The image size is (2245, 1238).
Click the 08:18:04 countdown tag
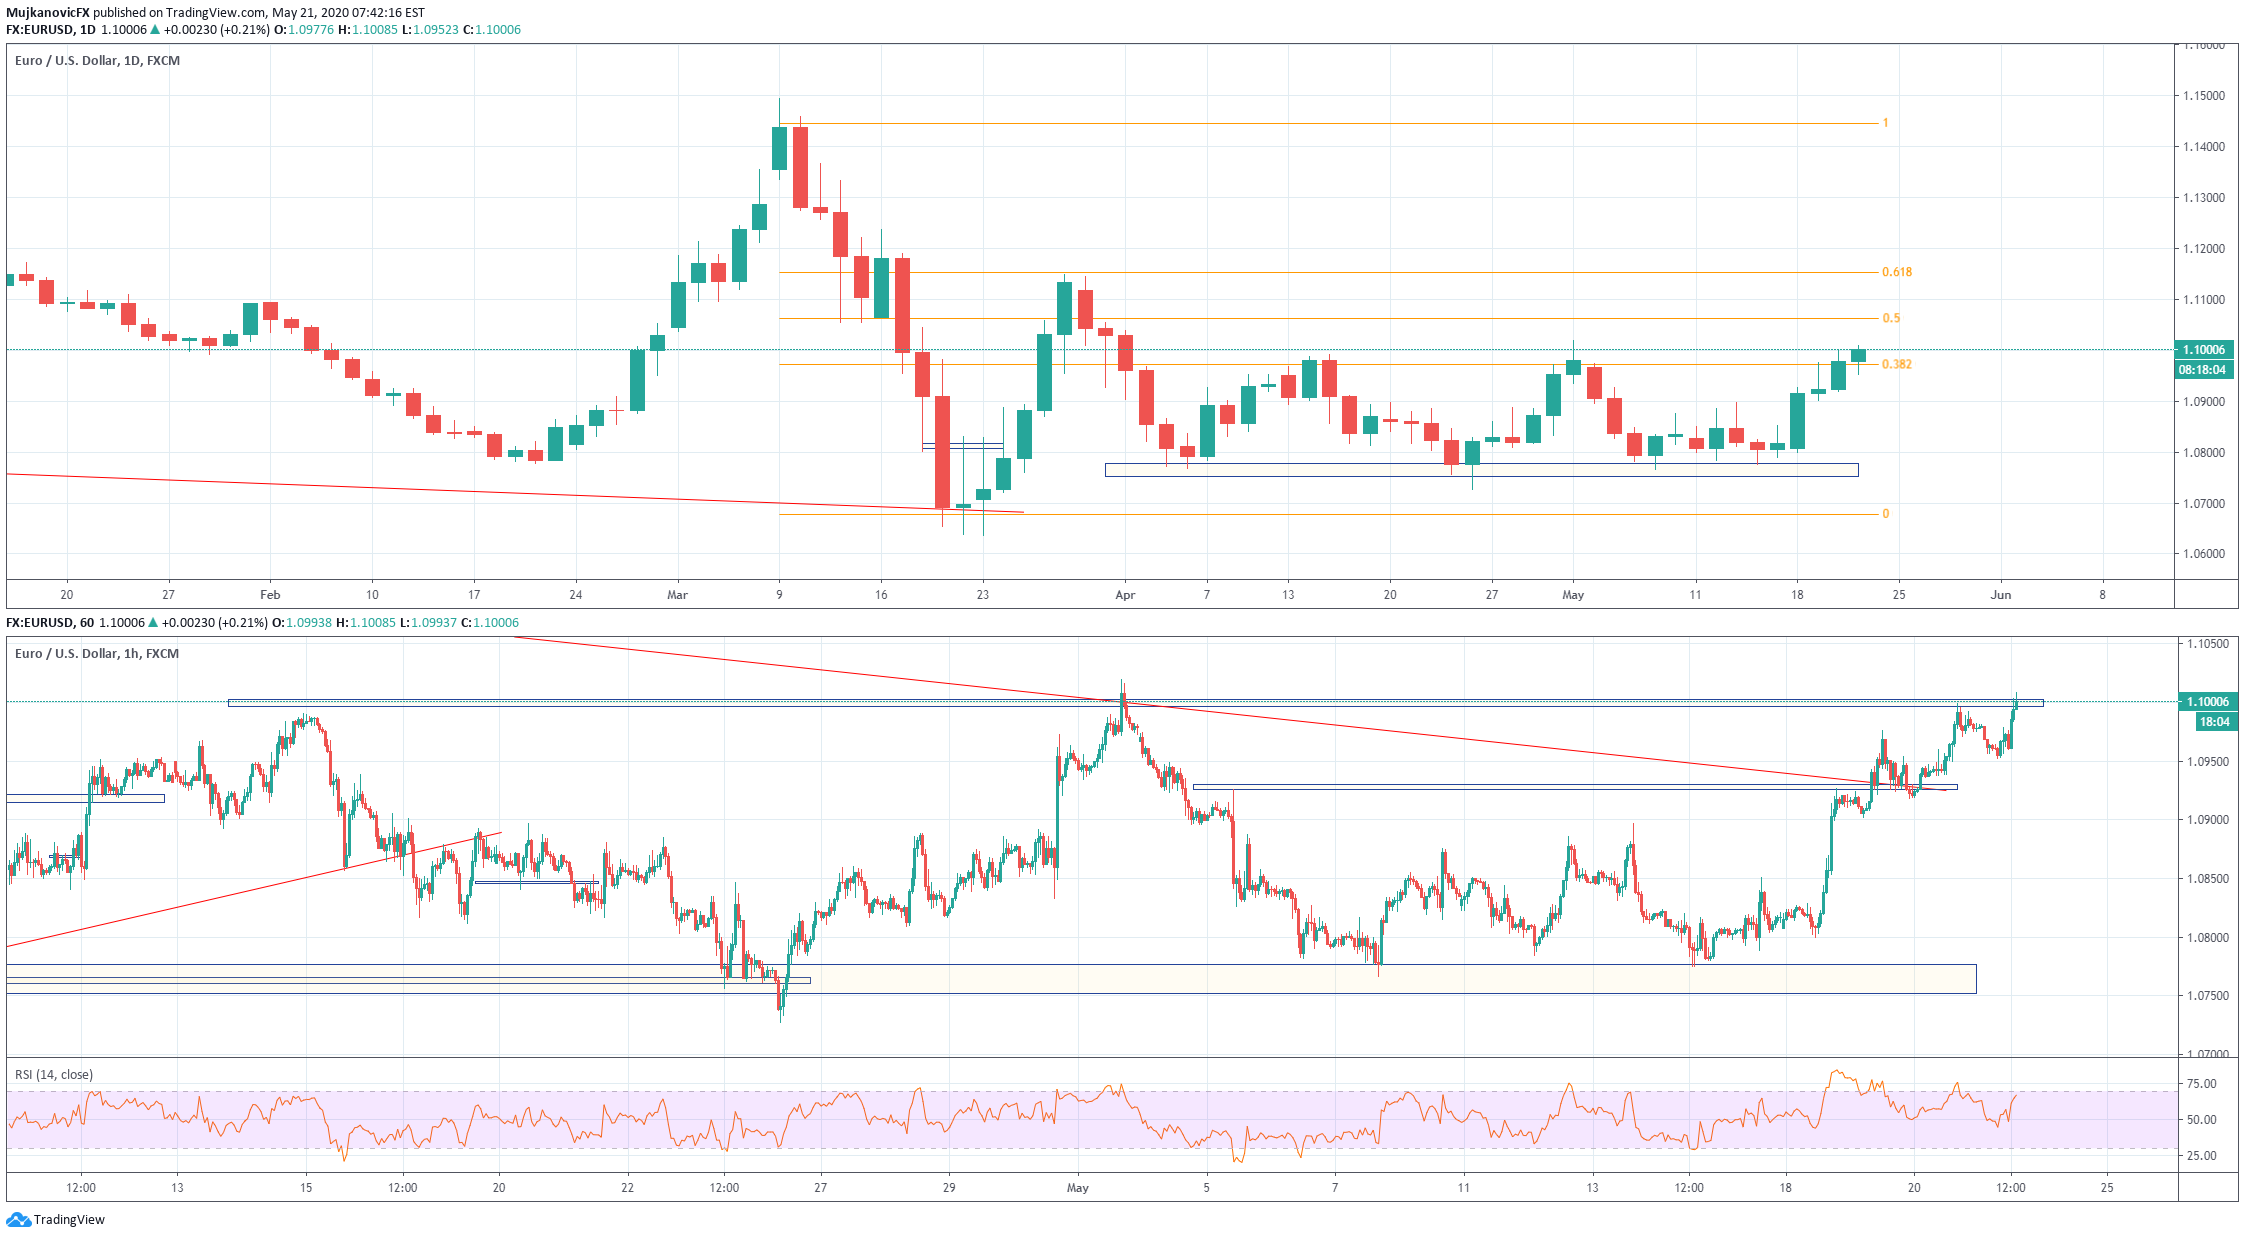[x=2203, y=370]
